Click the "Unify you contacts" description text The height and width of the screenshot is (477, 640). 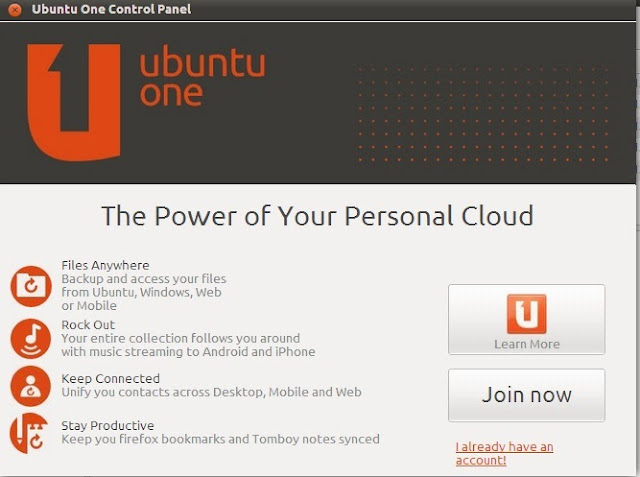click(211, 392)
